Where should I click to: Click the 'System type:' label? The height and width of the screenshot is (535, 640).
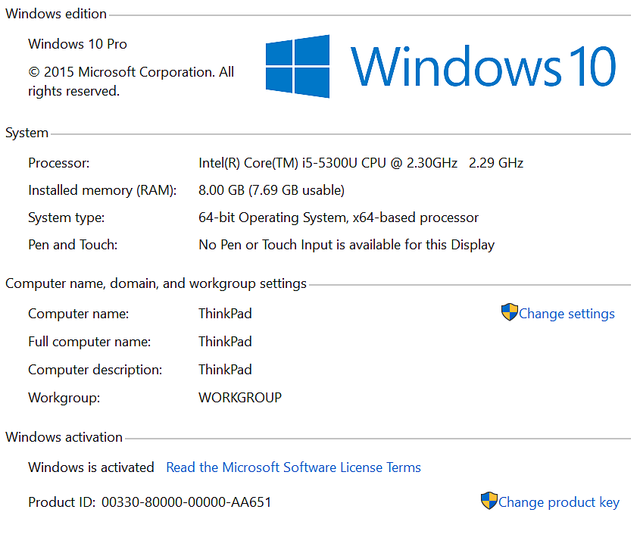coord(66,218)
